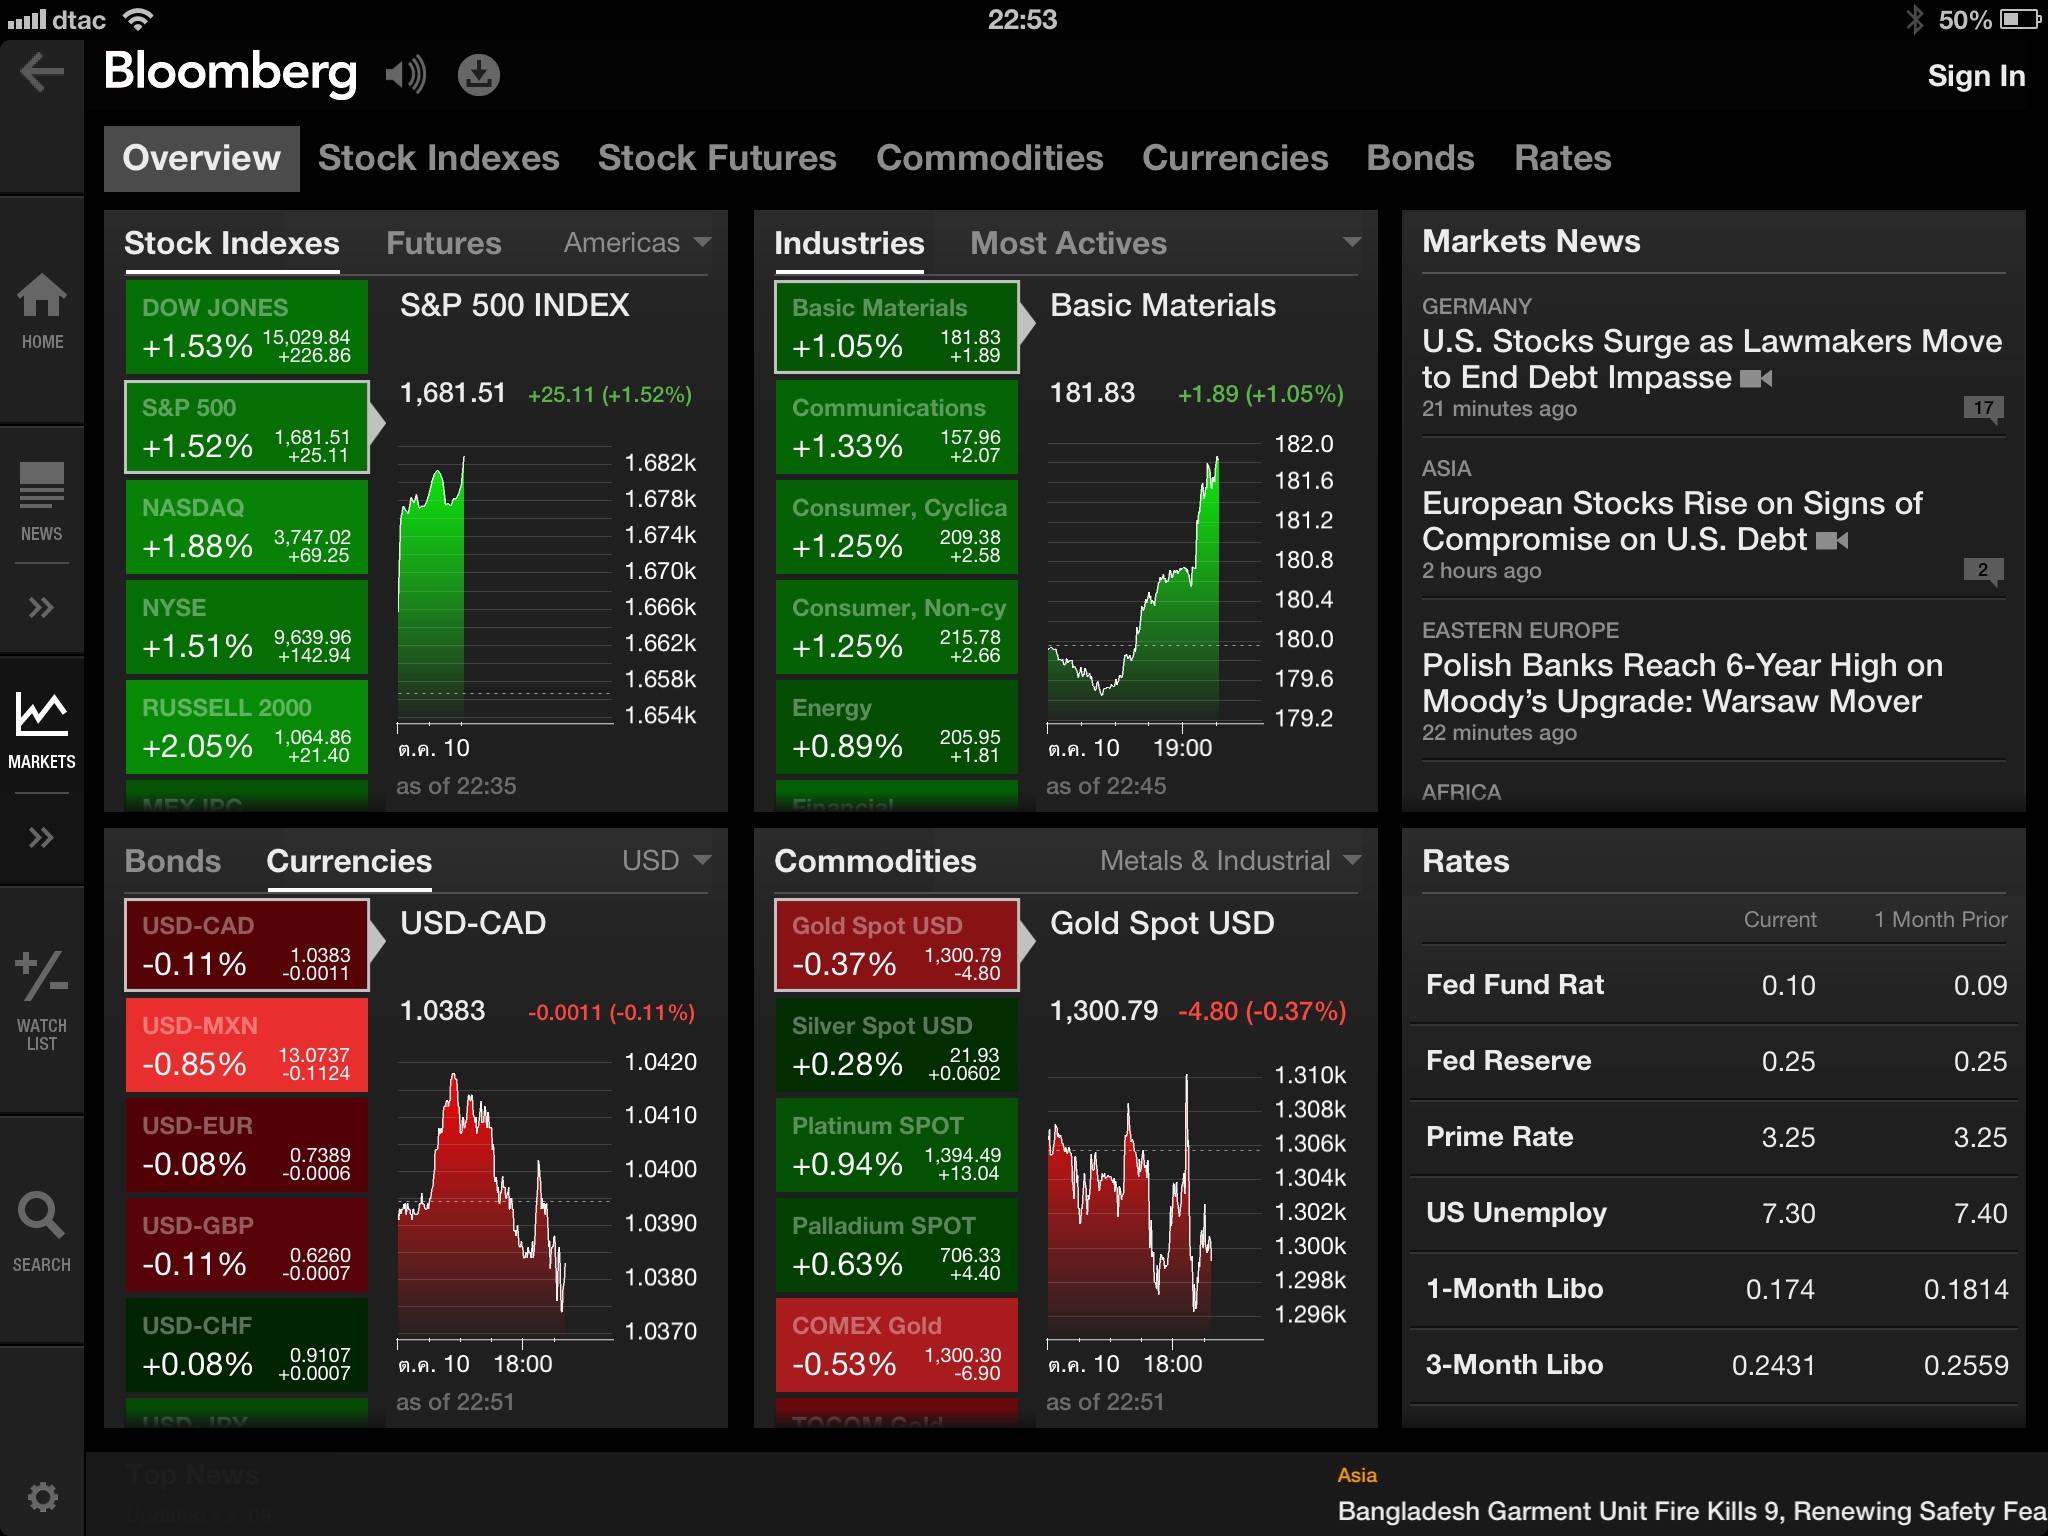Expand the Markets sidebar section chevrons

coord(42,837)
